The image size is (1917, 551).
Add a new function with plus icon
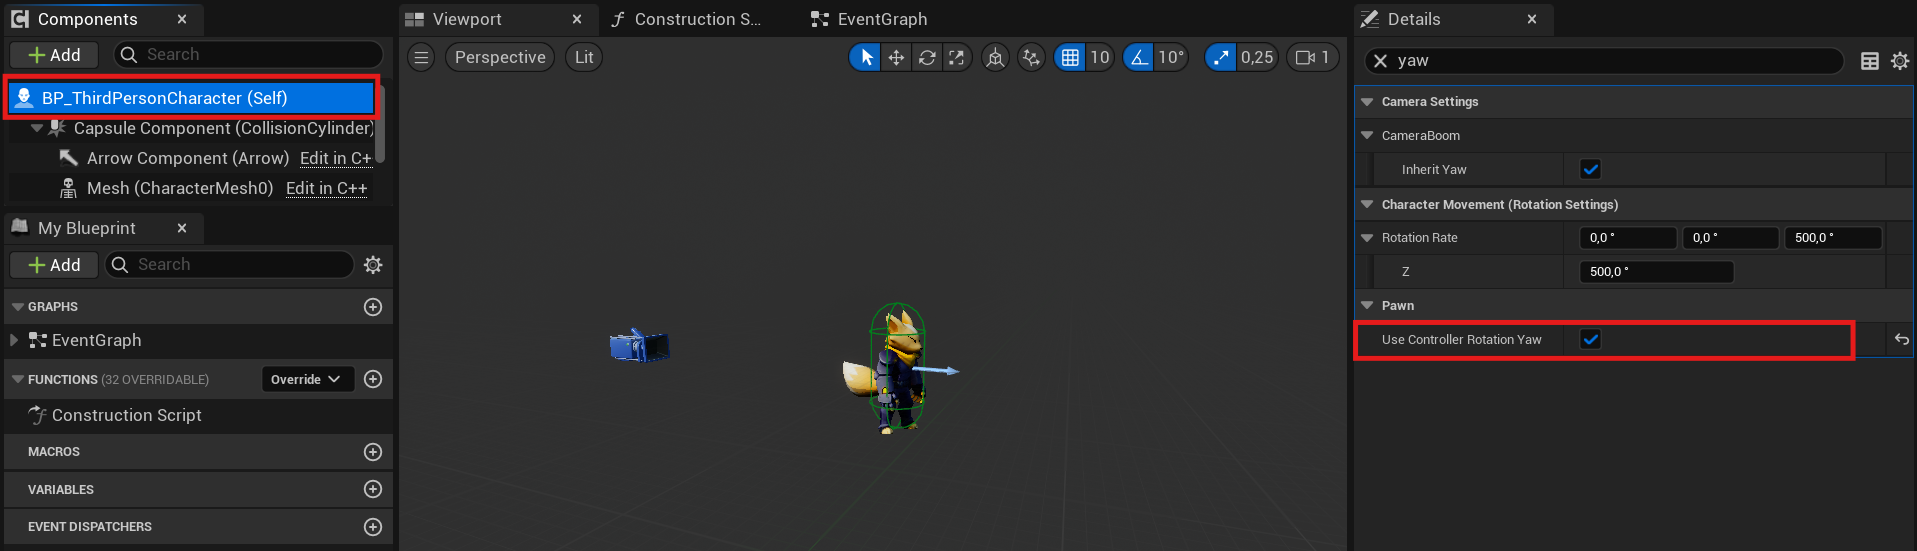coord(373,379)
